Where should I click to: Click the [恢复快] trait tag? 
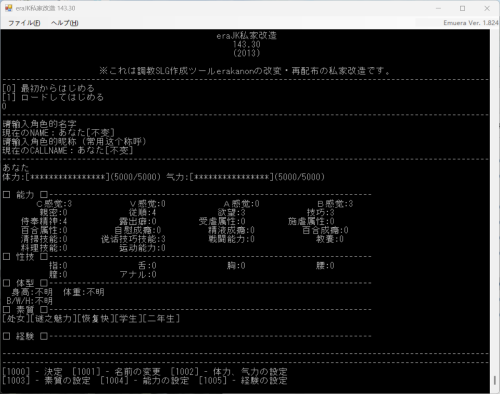[x=96, y=319]
